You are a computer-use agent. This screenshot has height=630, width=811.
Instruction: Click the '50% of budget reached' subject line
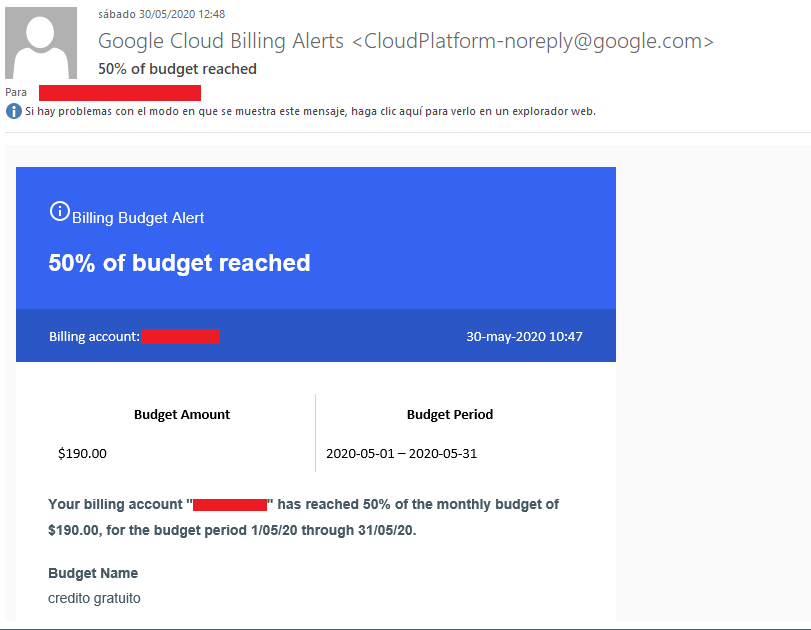click(177, 69)
